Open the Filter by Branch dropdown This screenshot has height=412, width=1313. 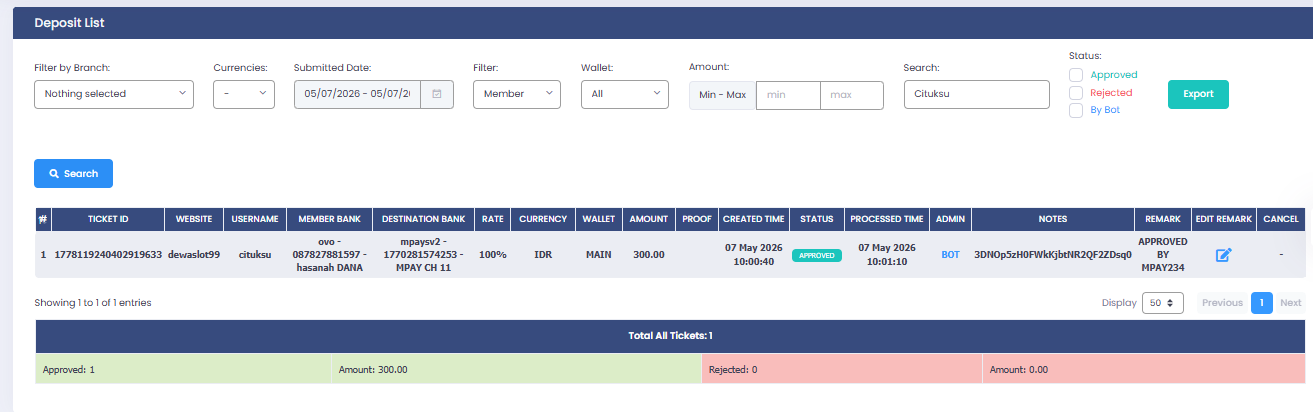click(x=114, y=94)
